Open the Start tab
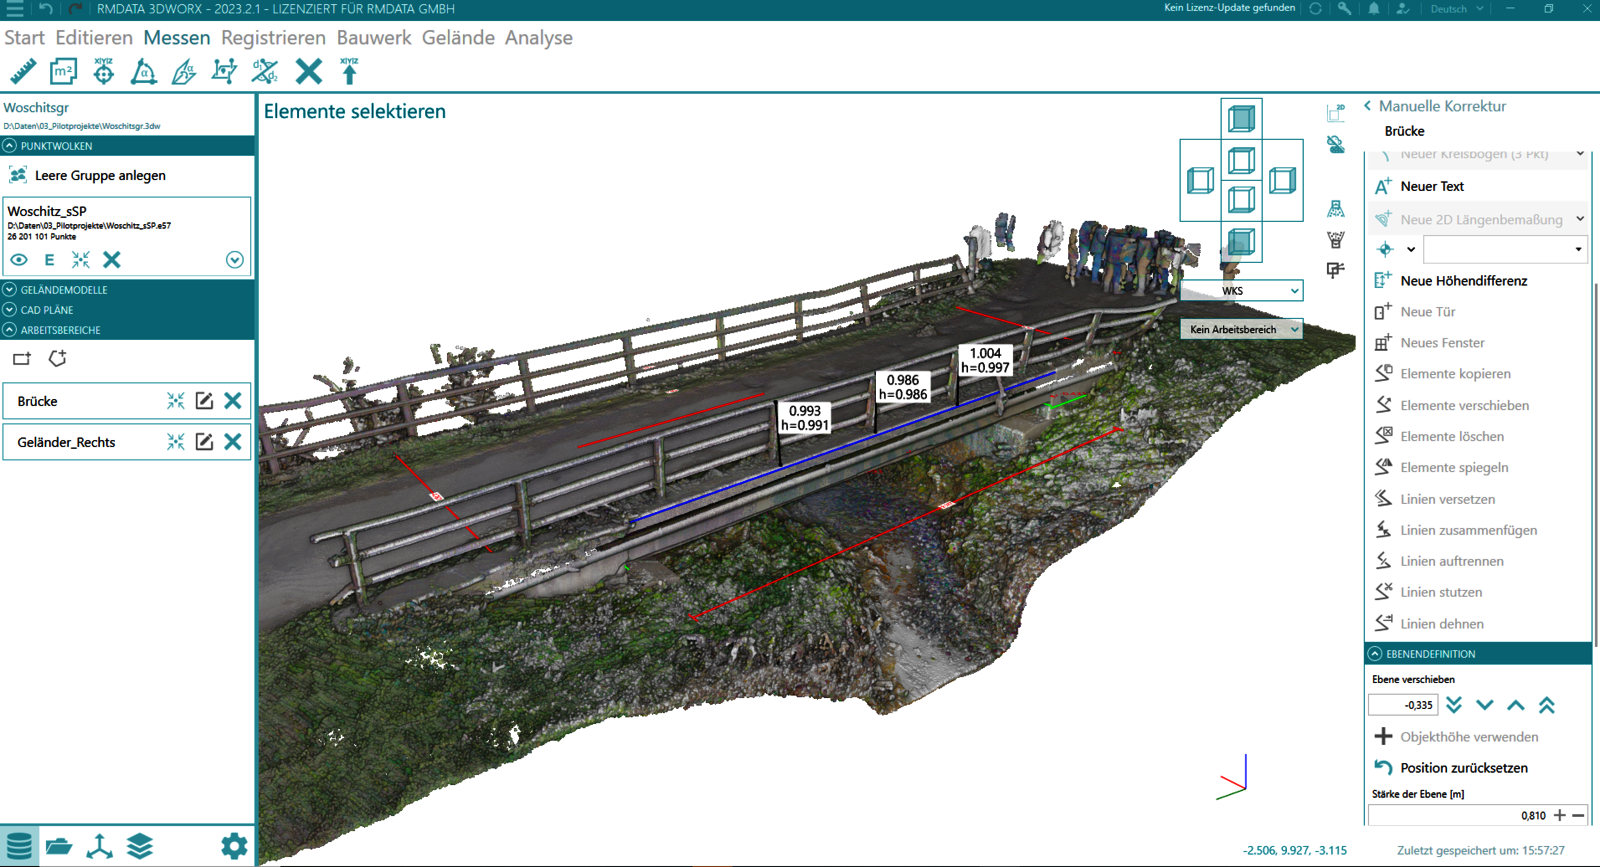 [x=24, y=38]
